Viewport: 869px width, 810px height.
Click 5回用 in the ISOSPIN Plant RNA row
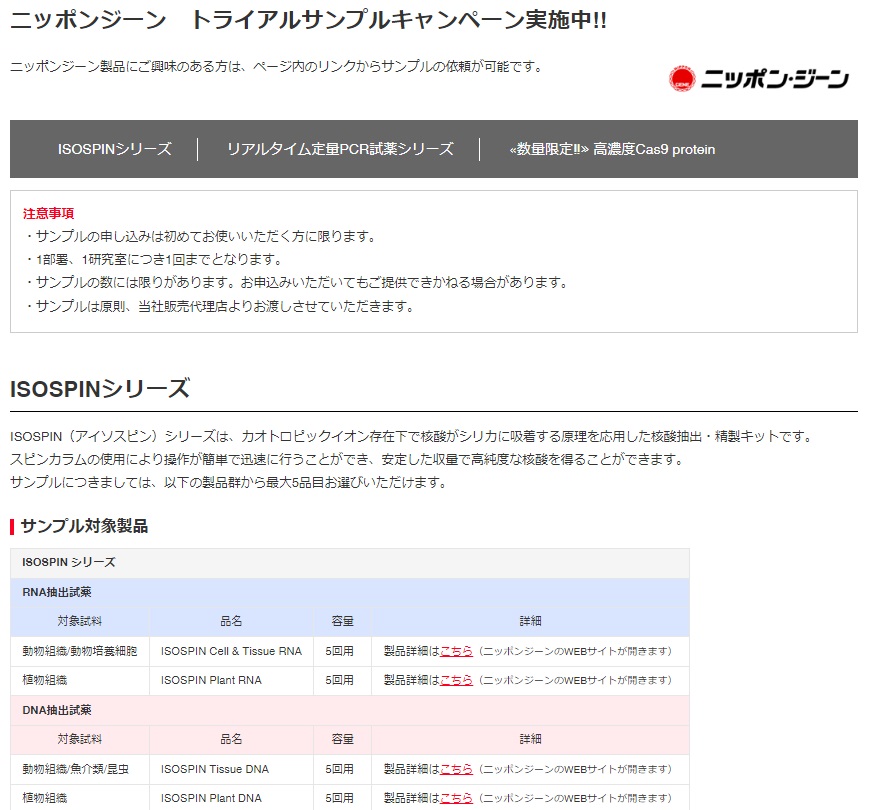point(339,680)
